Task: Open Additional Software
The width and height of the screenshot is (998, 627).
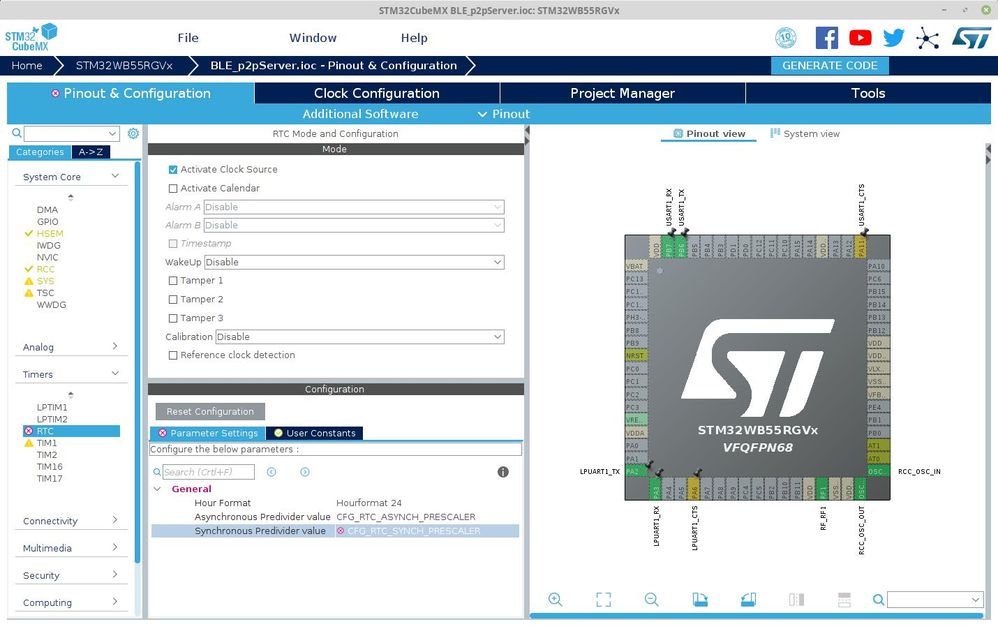Action: (360, 114)
